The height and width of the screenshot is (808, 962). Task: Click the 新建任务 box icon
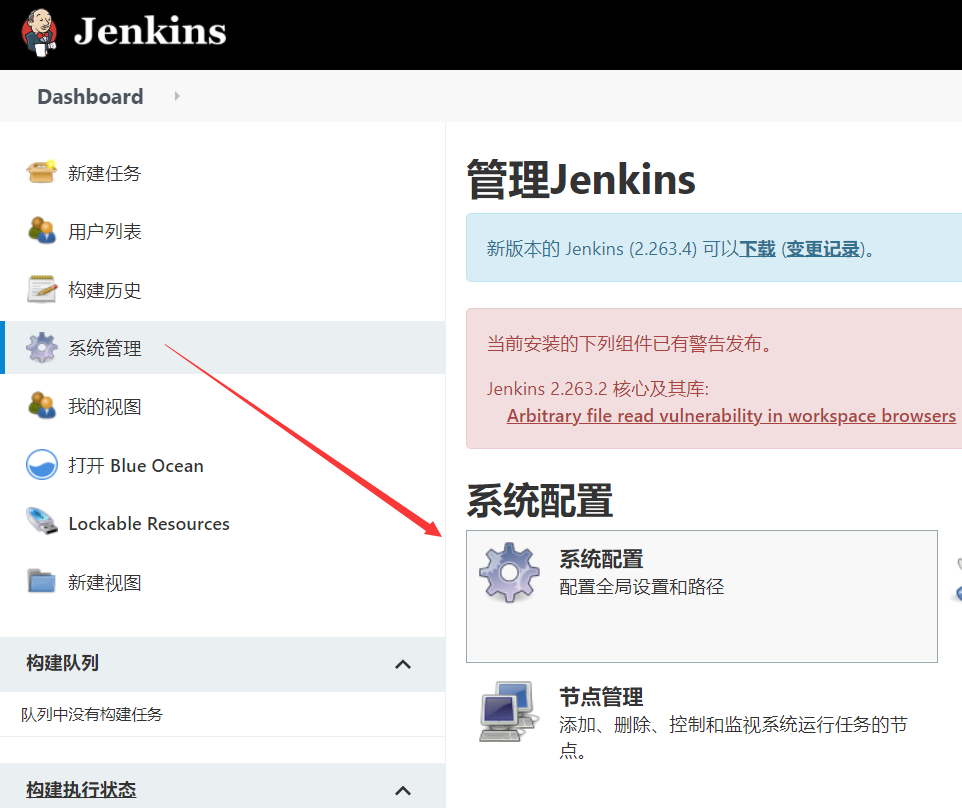tap(42, 172)
